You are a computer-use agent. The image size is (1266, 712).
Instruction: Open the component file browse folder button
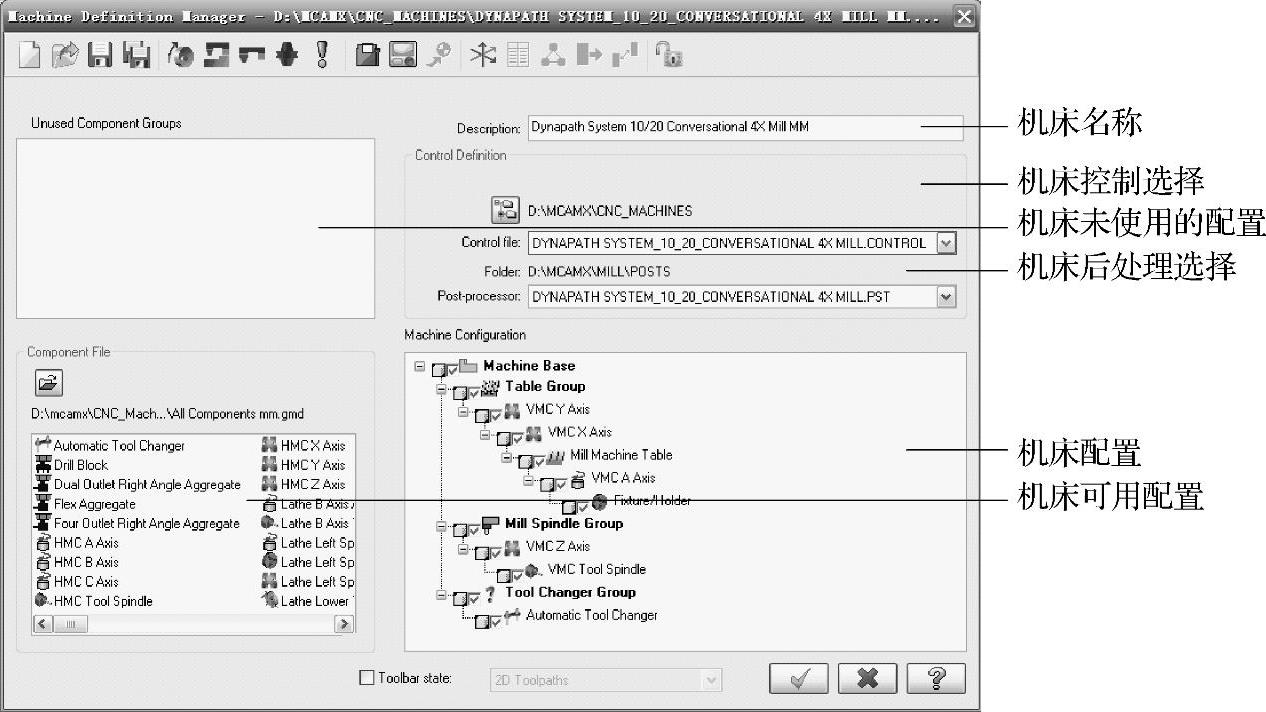pyautogui.click(x=48, y=382)
